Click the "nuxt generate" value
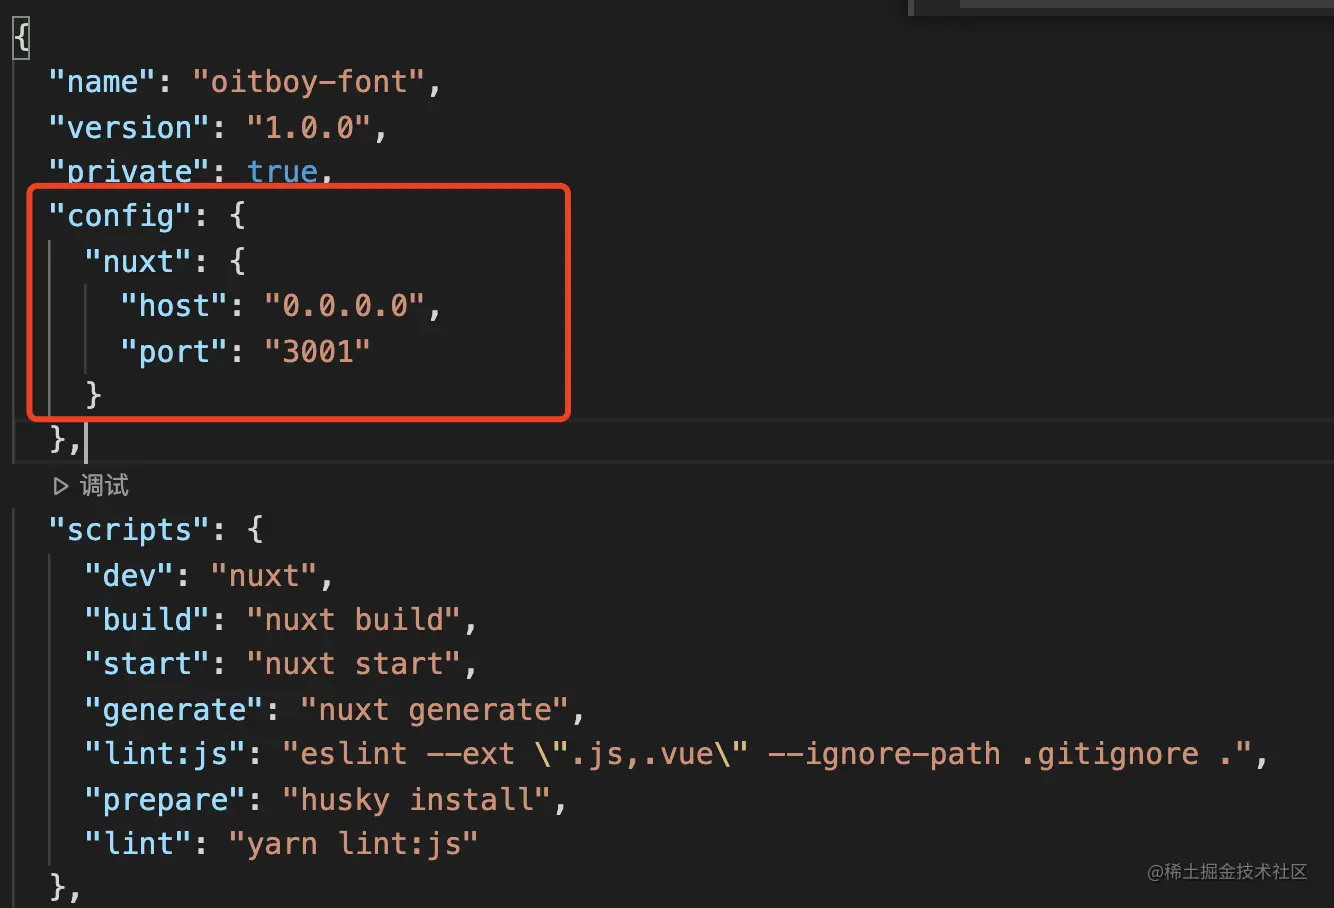The height and width of the screenshot is (908, 1334). click(x=435, y=709)
